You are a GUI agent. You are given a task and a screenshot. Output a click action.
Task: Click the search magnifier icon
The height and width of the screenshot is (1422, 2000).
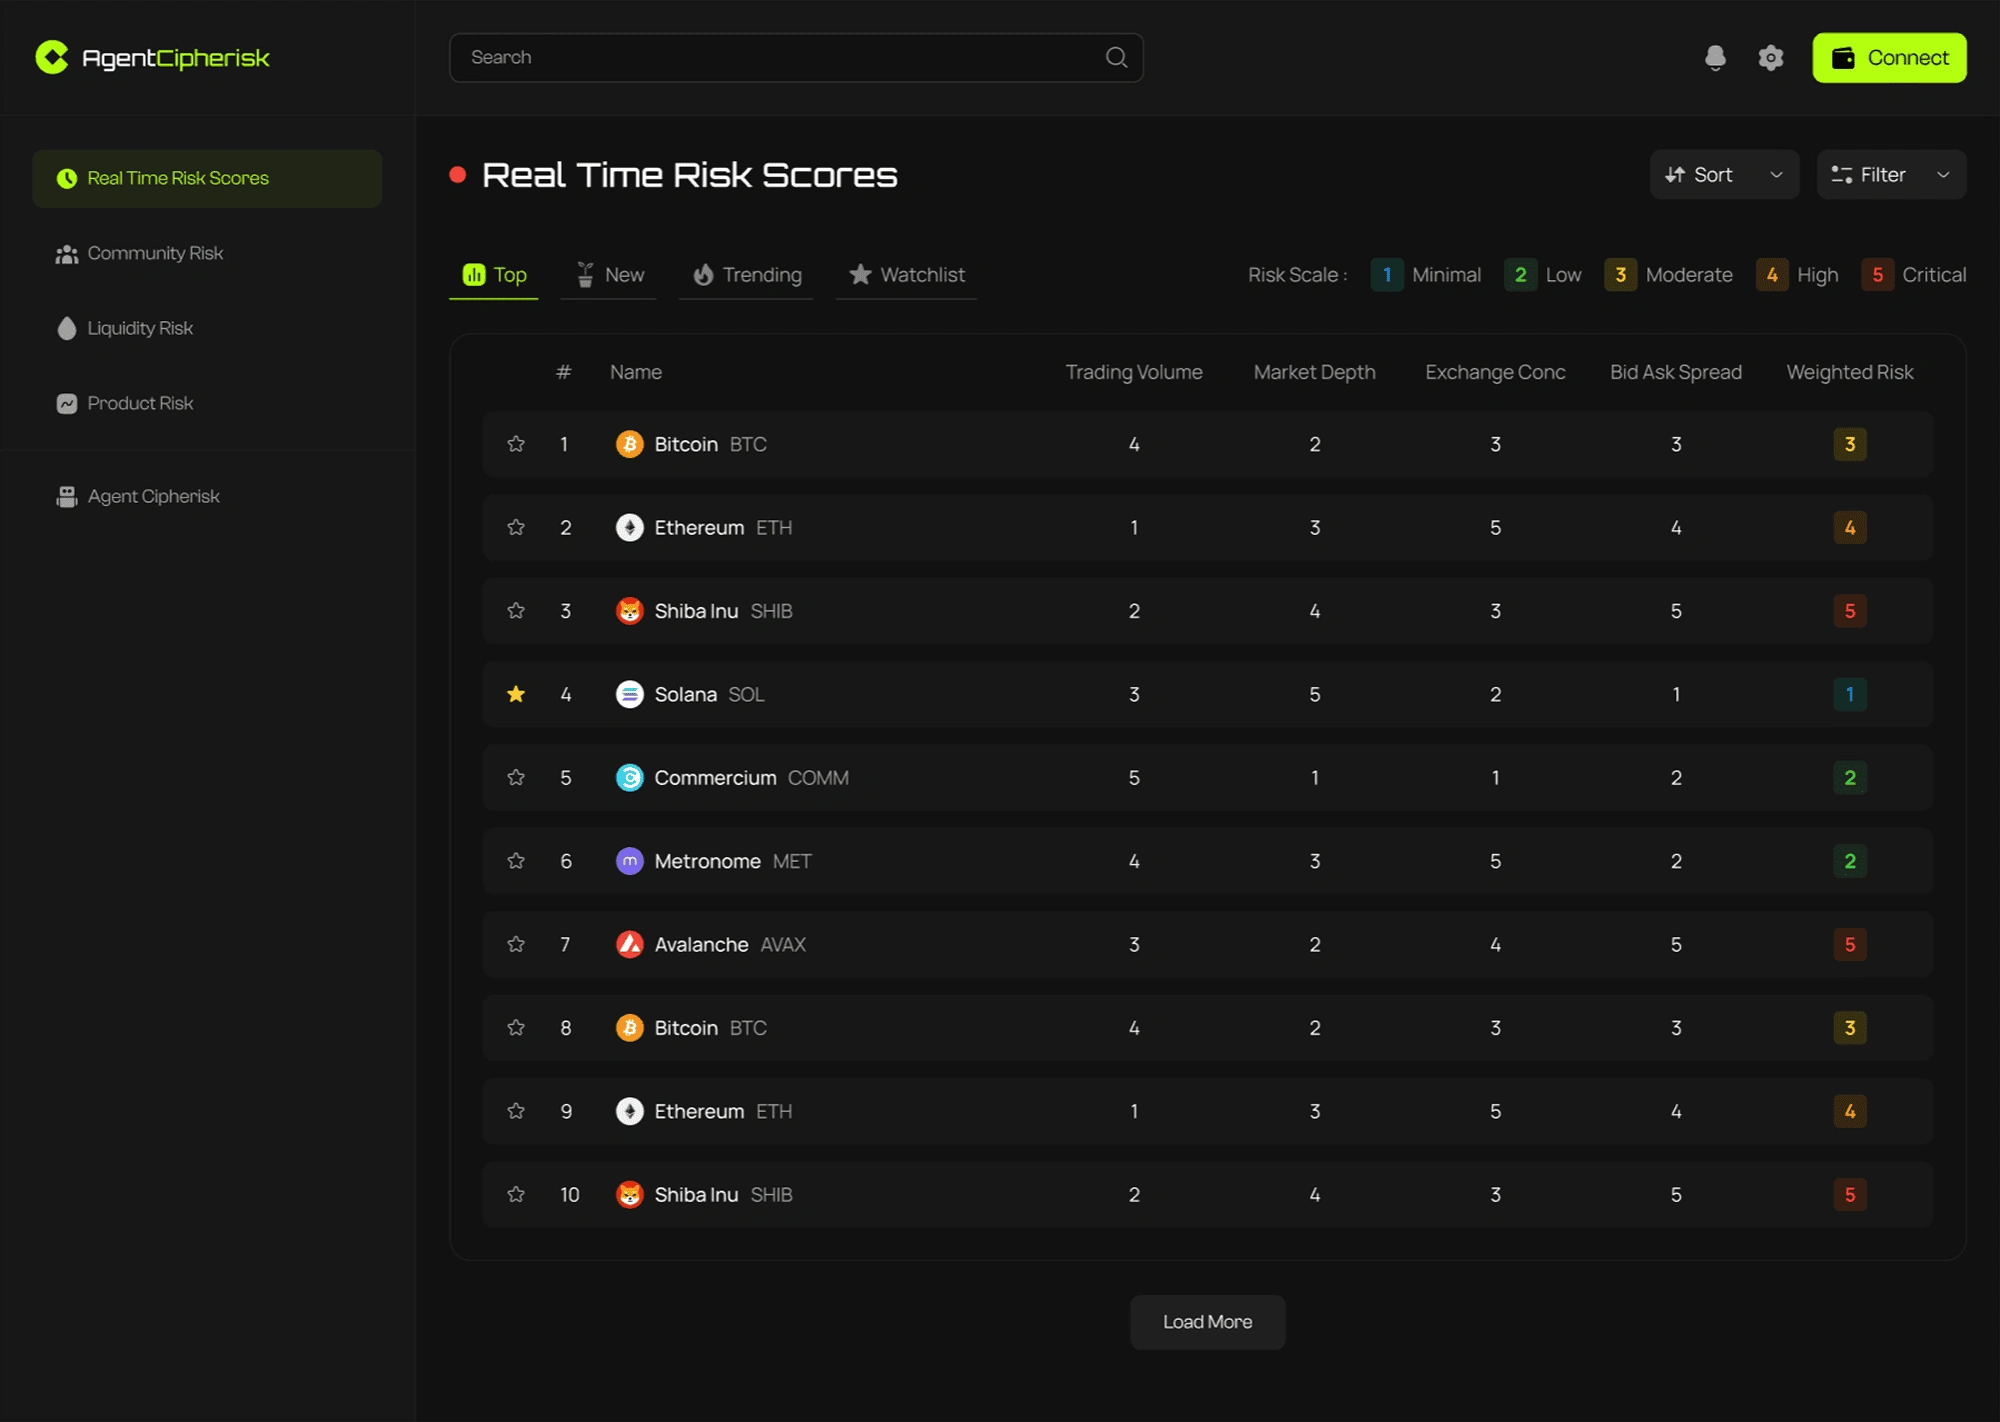tap(1116, 58)
